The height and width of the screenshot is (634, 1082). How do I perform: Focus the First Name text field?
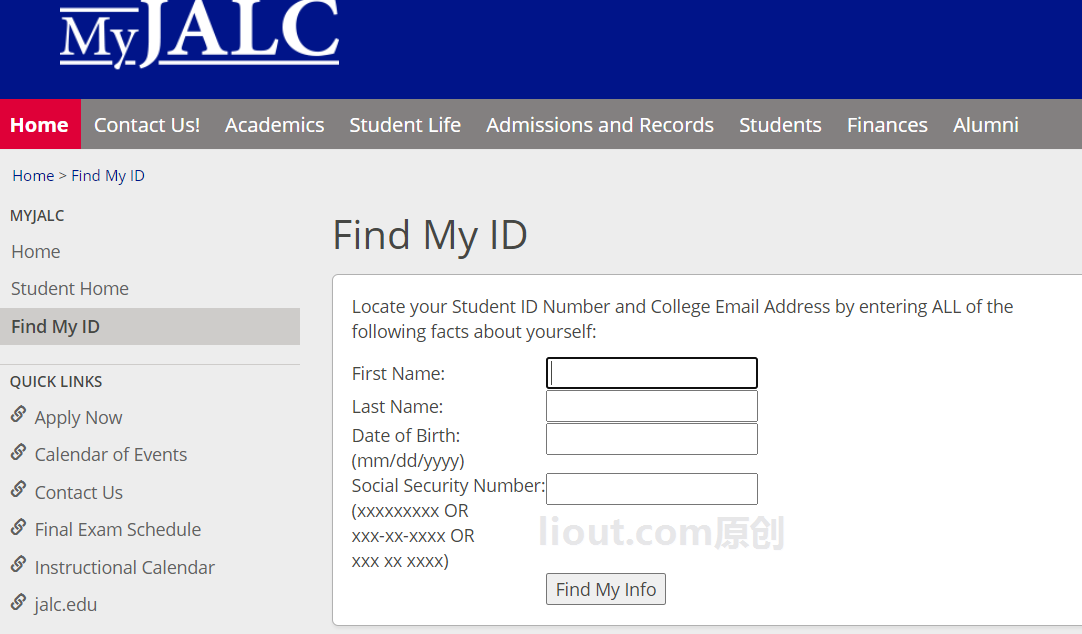pyautogui.click(x=651, y=373)
